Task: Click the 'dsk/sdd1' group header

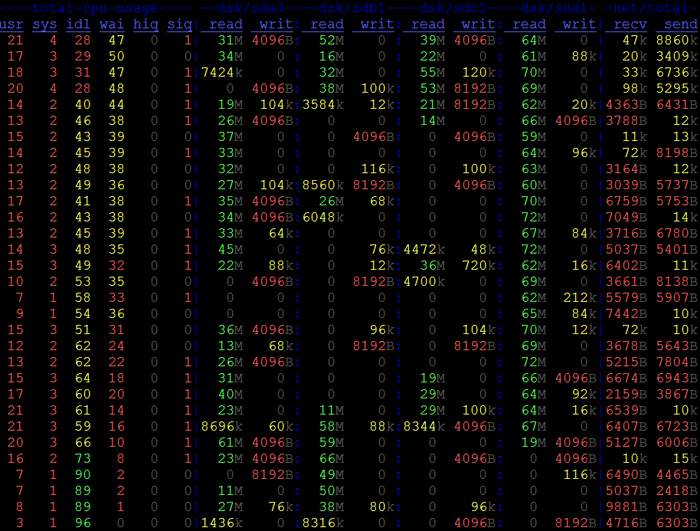Action: click(x=554, y=8)
